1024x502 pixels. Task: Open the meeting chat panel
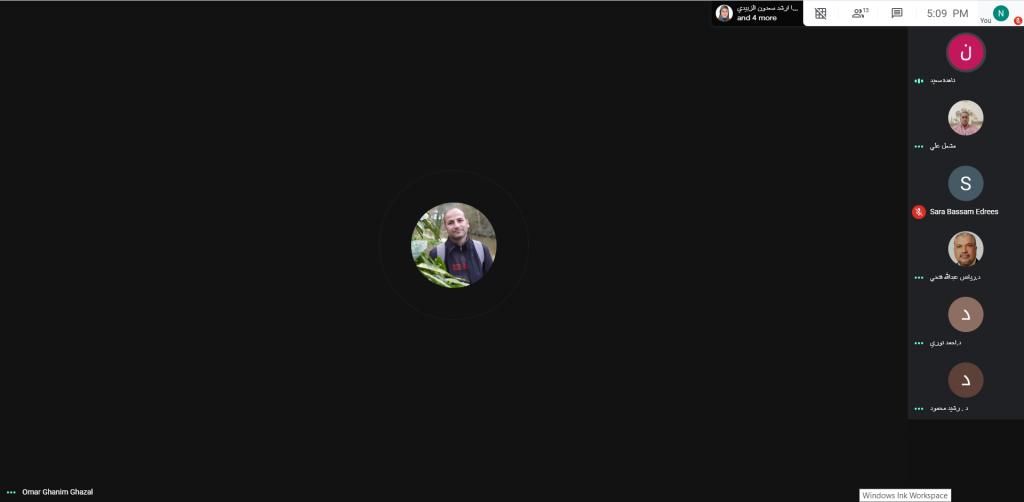coord(897,13)
